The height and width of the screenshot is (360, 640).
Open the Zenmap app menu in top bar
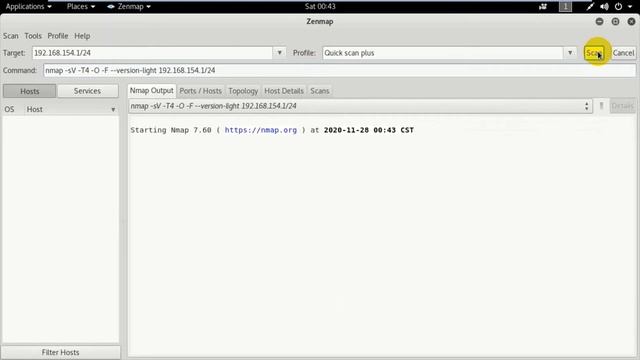tap(129, 7)
